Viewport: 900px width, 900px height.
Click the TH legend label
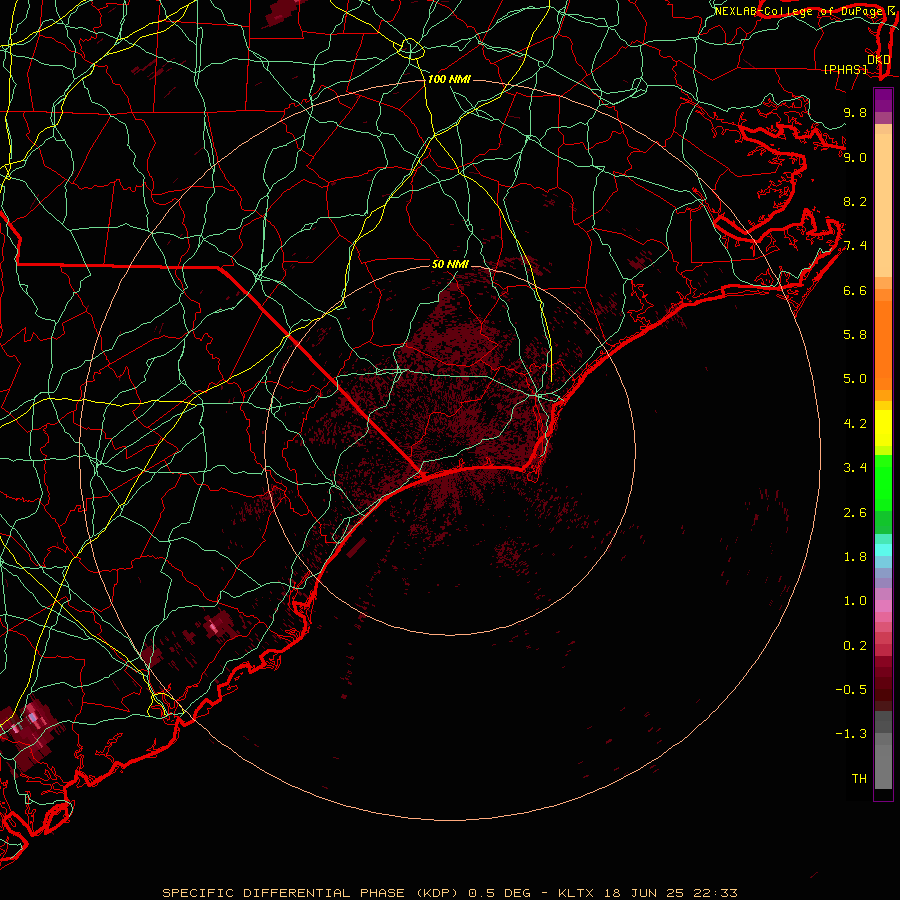pos(859,779)
